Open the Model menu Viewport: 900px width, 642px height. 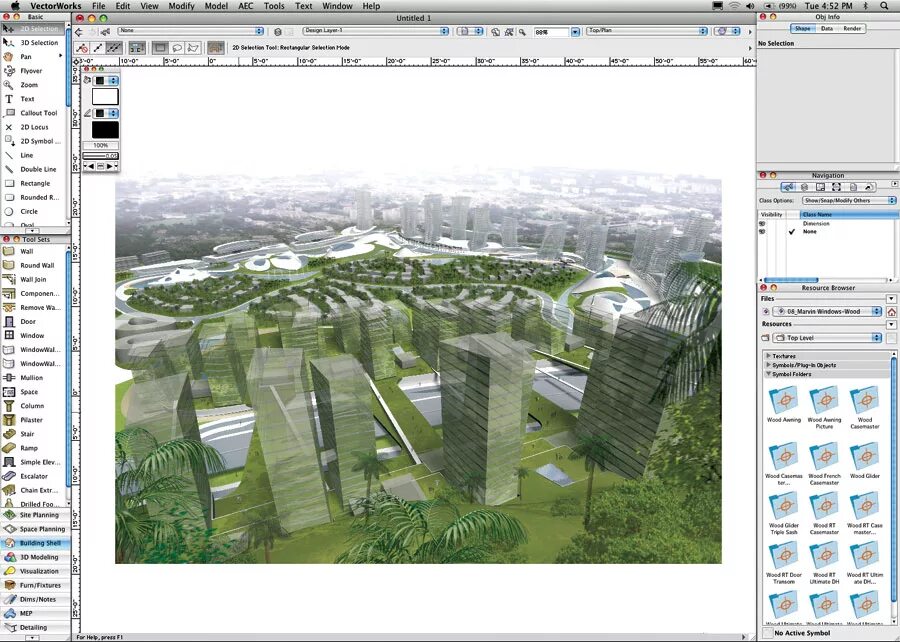(216, 6)
